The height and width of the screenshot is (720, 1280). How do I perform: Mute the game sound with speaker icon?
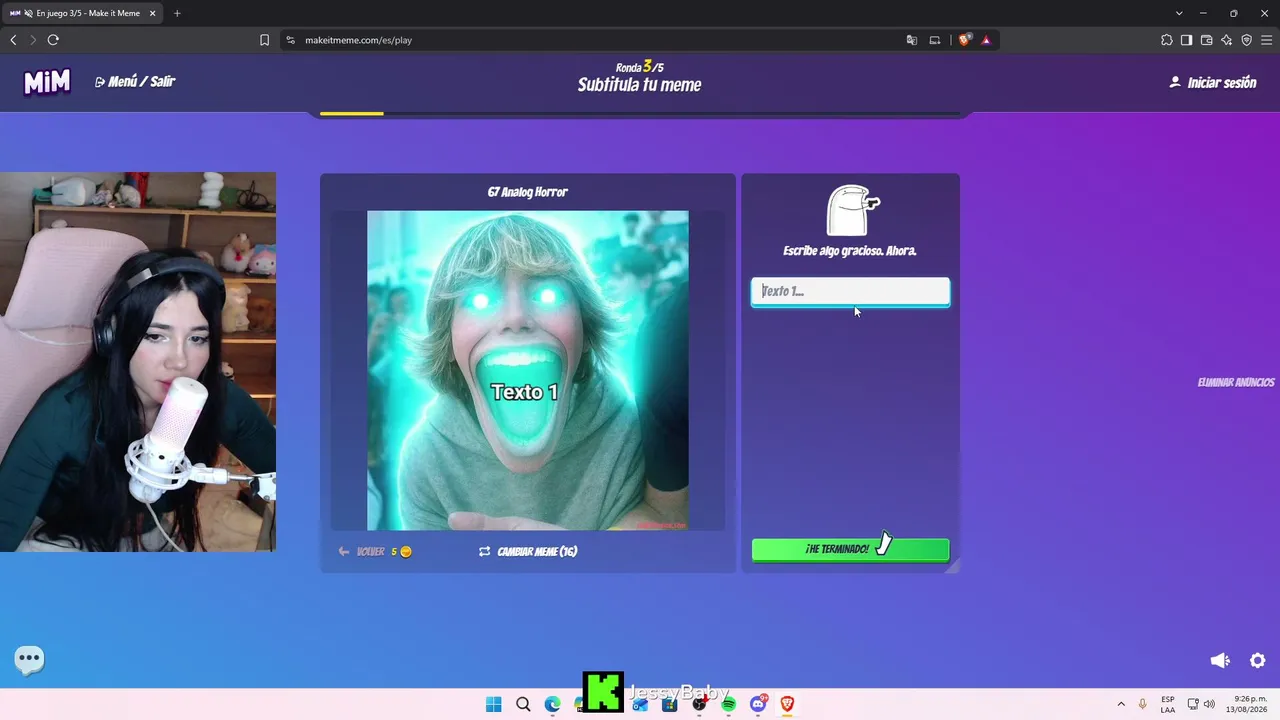(1220, 660)
